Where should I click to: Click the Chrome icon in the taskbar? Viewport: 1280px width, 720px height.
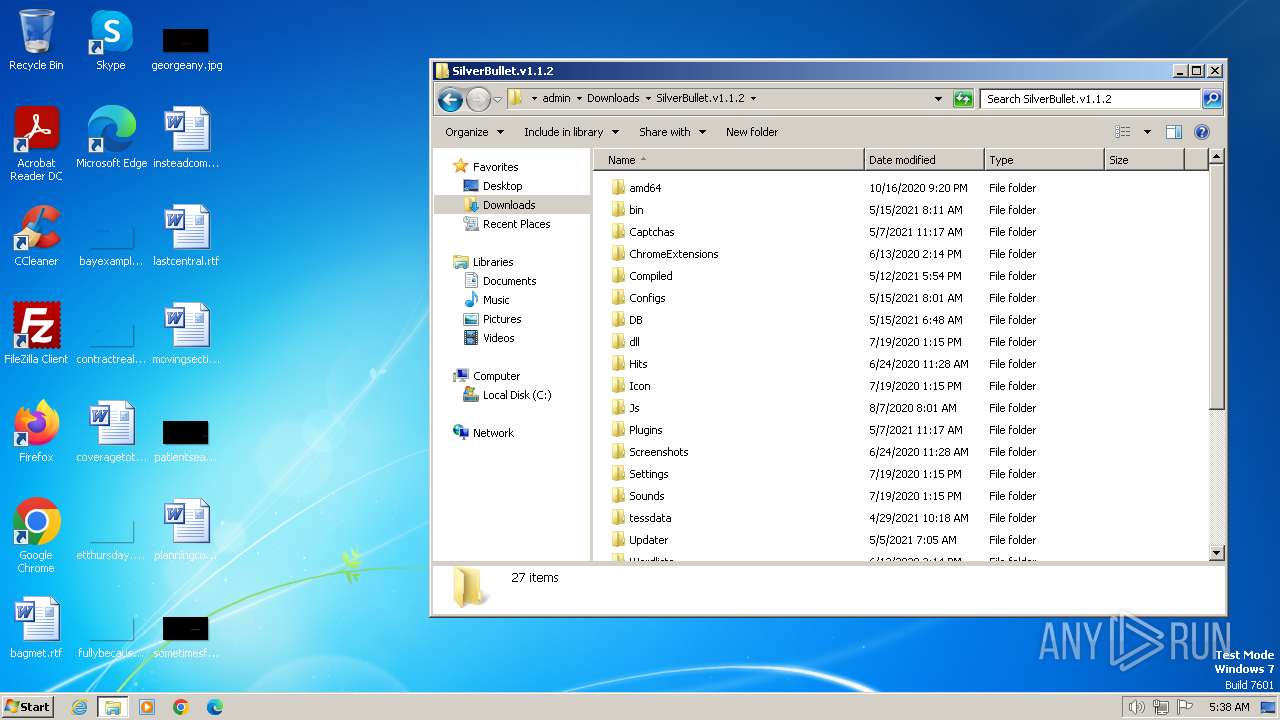point(181,707)
